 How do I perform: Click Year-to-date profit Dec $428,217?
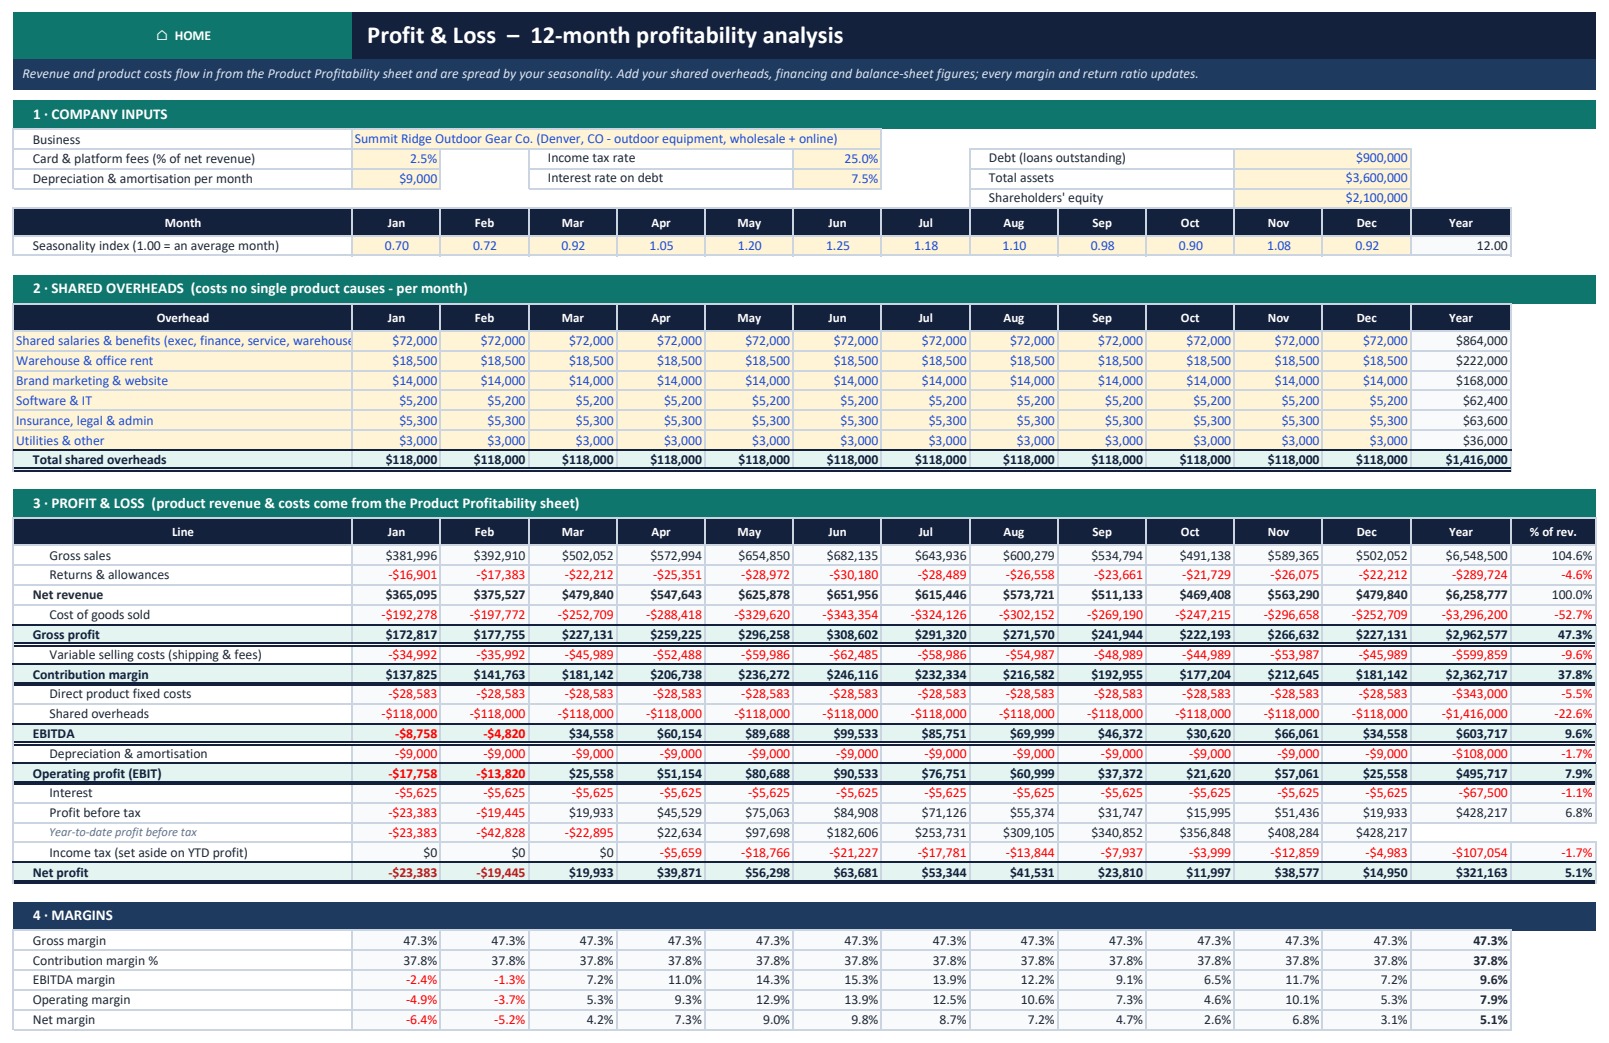pyautogui.click(x=1366, y=833)
